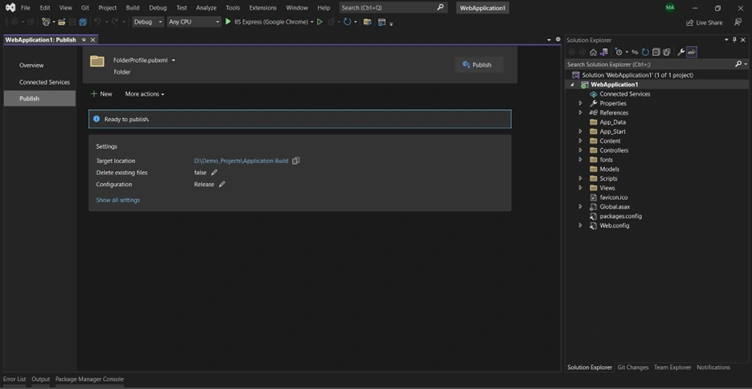Select packages.config file in tree
The width and height of the screenshot is (752, 389).
[621, 216]
